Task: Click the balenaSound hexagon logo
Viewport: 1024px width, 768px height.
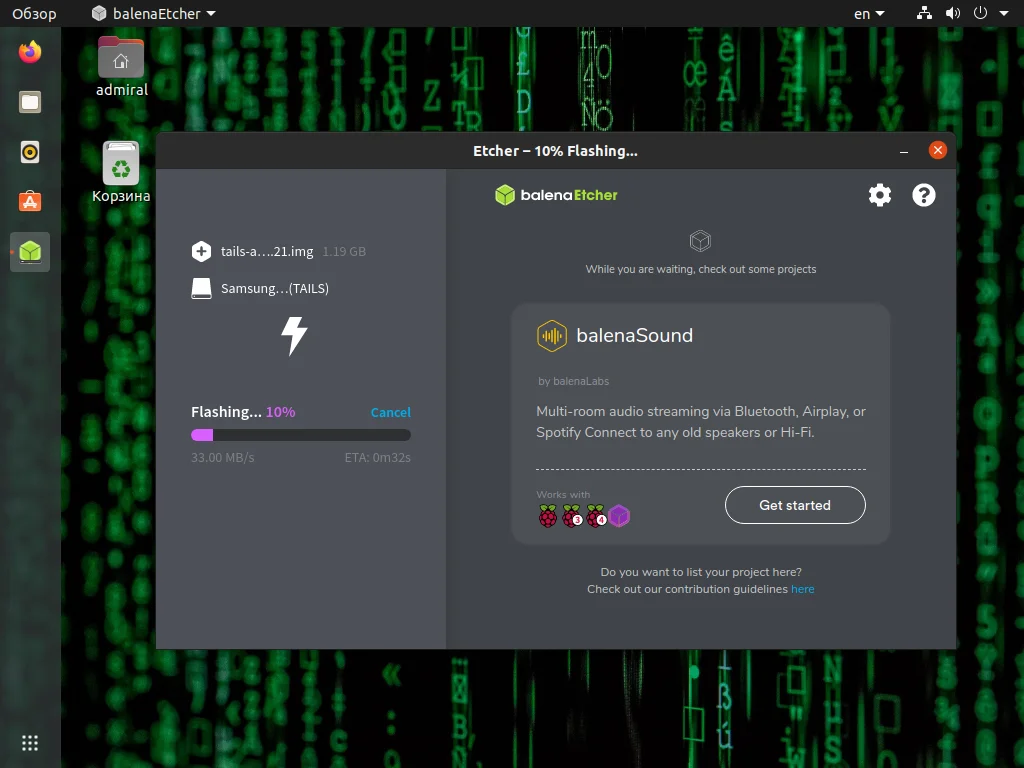Action: tap(552, 336)
